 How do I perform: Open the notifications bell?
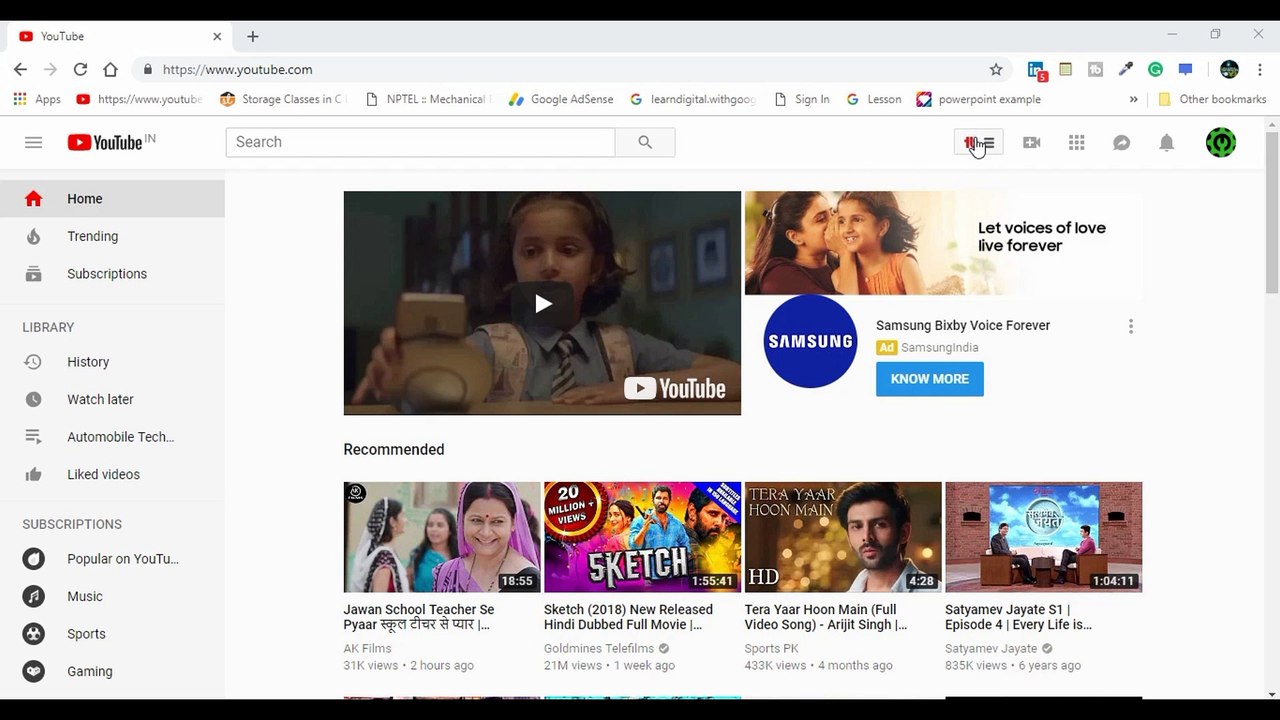[1167, 143]
